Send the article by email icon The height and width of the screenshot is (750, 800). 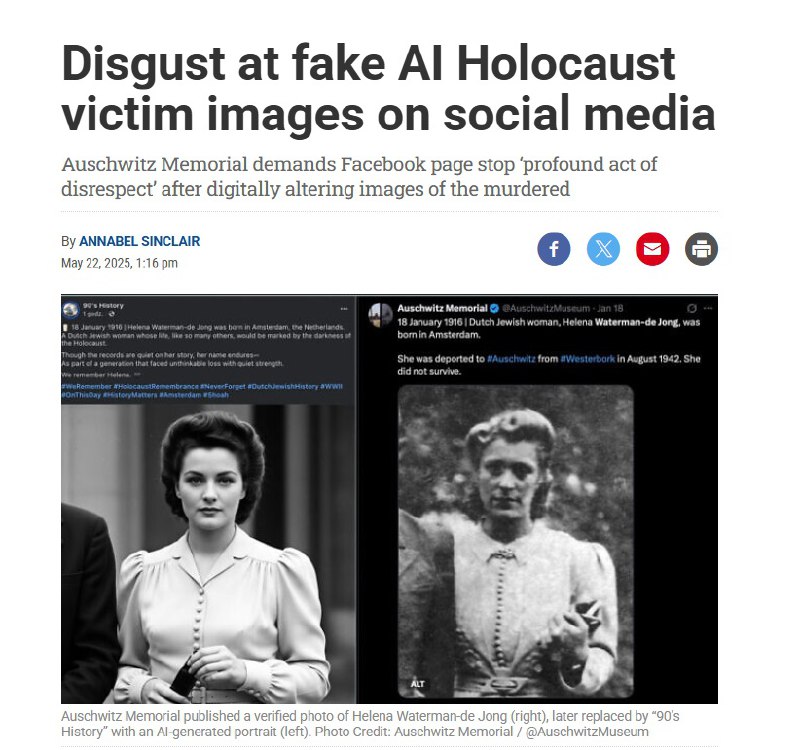coord(653,249)
